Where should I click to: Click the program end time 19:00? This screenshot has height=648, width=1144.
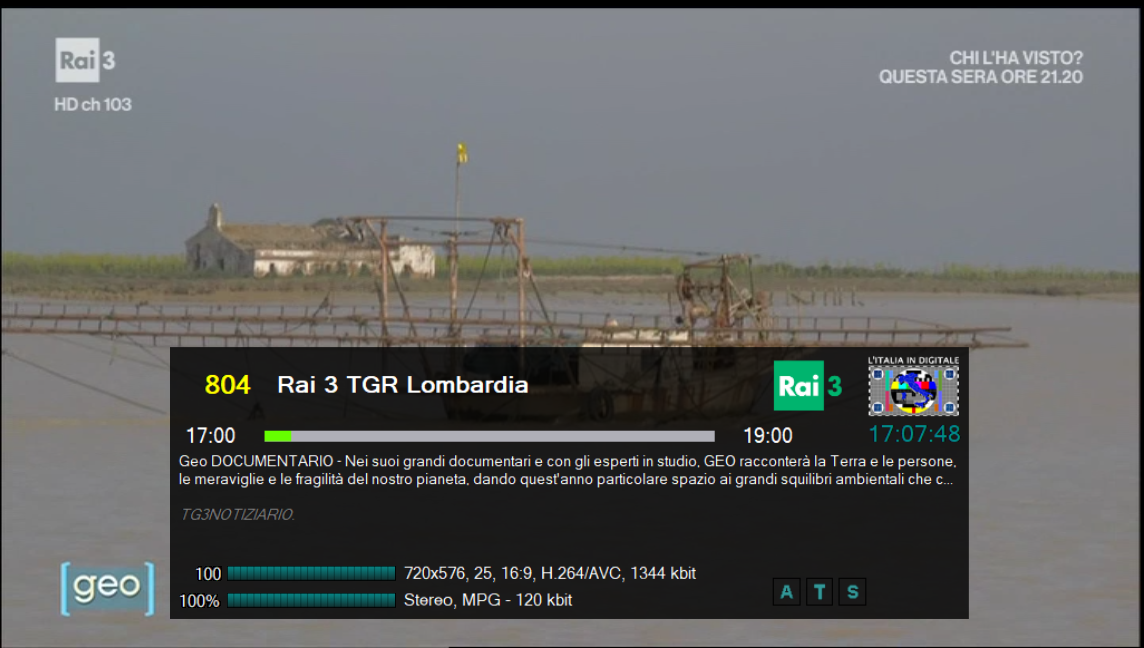tap(767, 436)
